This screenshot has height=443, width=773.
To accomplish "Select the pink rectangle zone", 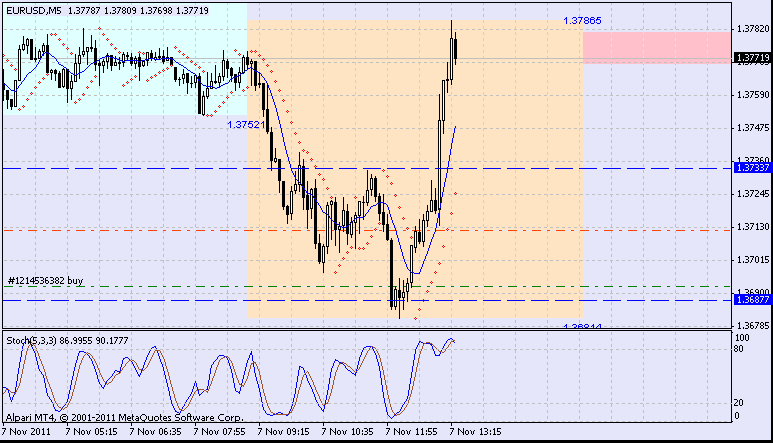I will [x=656, y=48].
